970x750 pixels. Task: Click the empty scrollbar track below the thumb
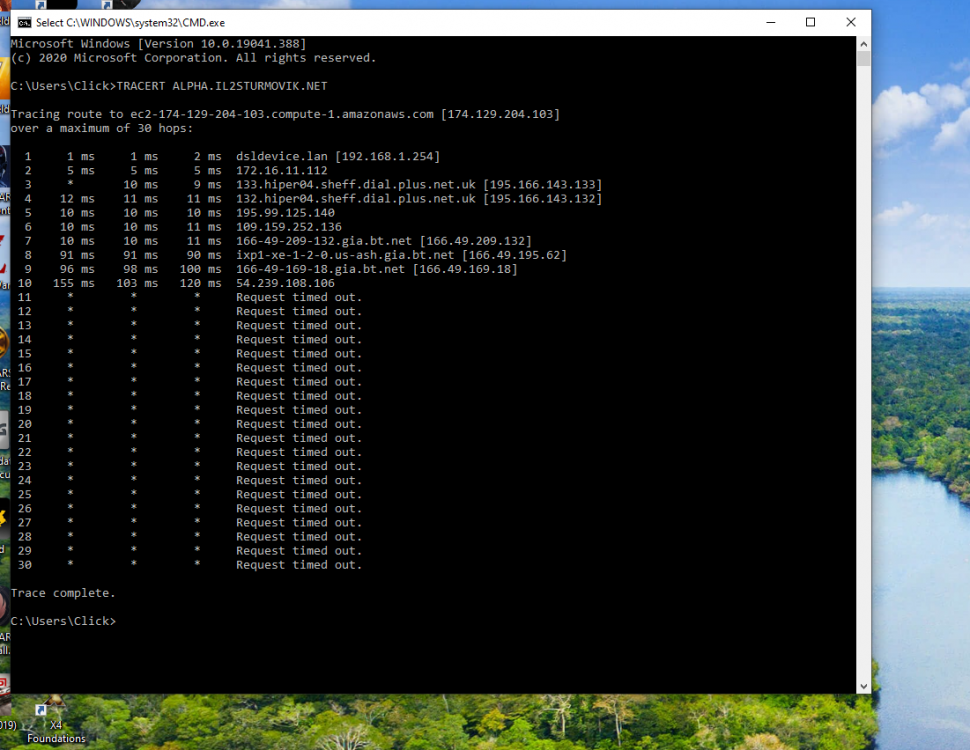tap(861, 400)
